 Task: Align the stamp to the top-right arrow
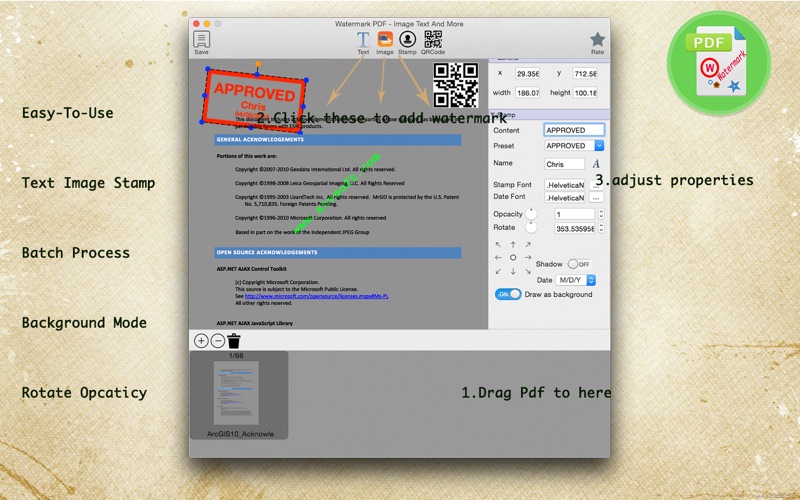[528, 245]
